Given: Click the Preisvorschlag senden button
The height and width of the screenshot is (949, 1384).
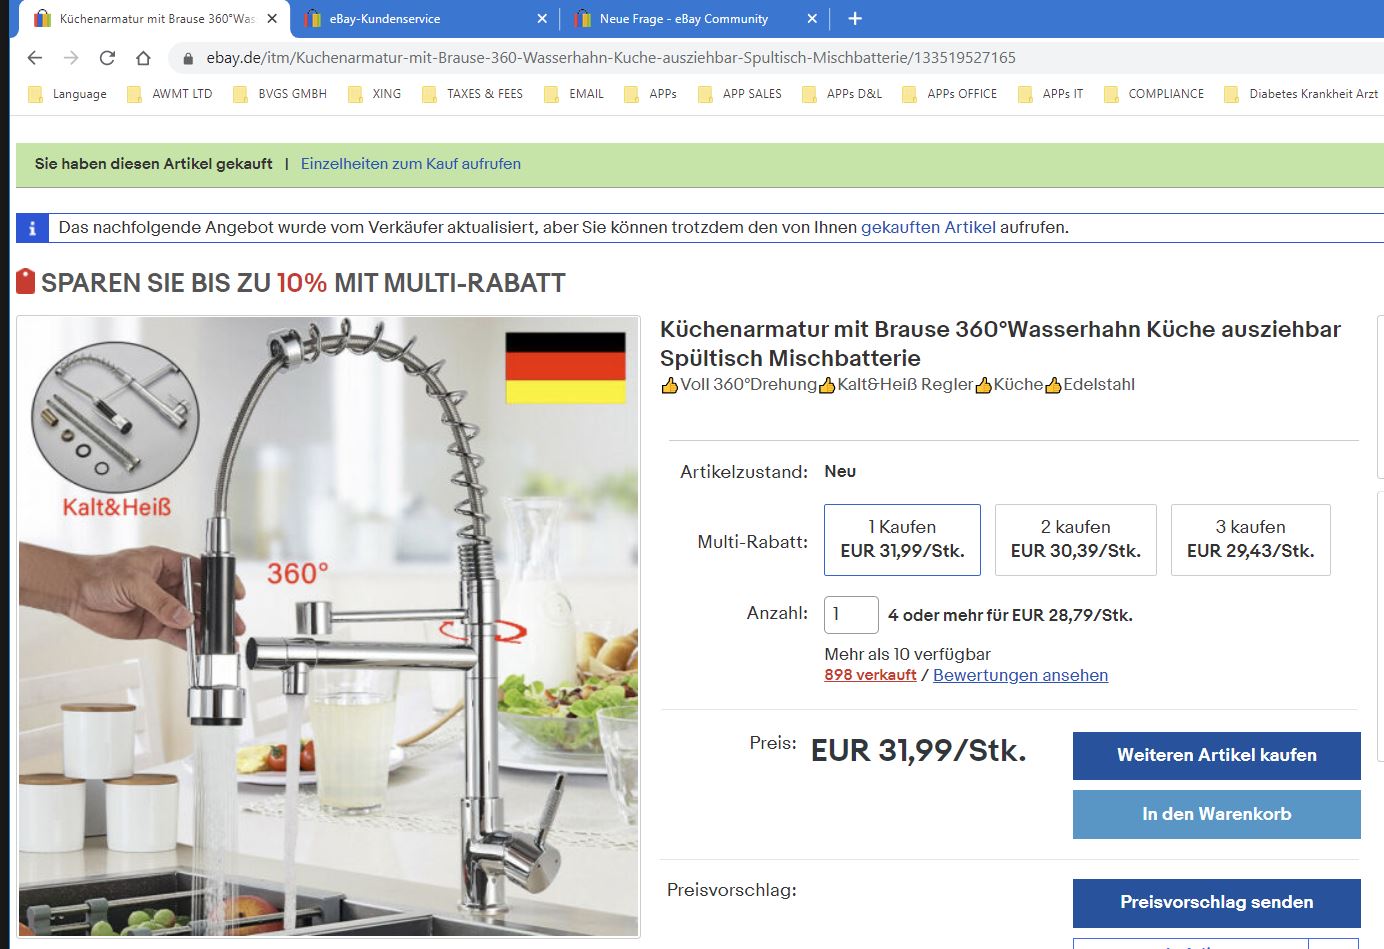Looking at the screenshot, I should click(x=1217, y=903).
